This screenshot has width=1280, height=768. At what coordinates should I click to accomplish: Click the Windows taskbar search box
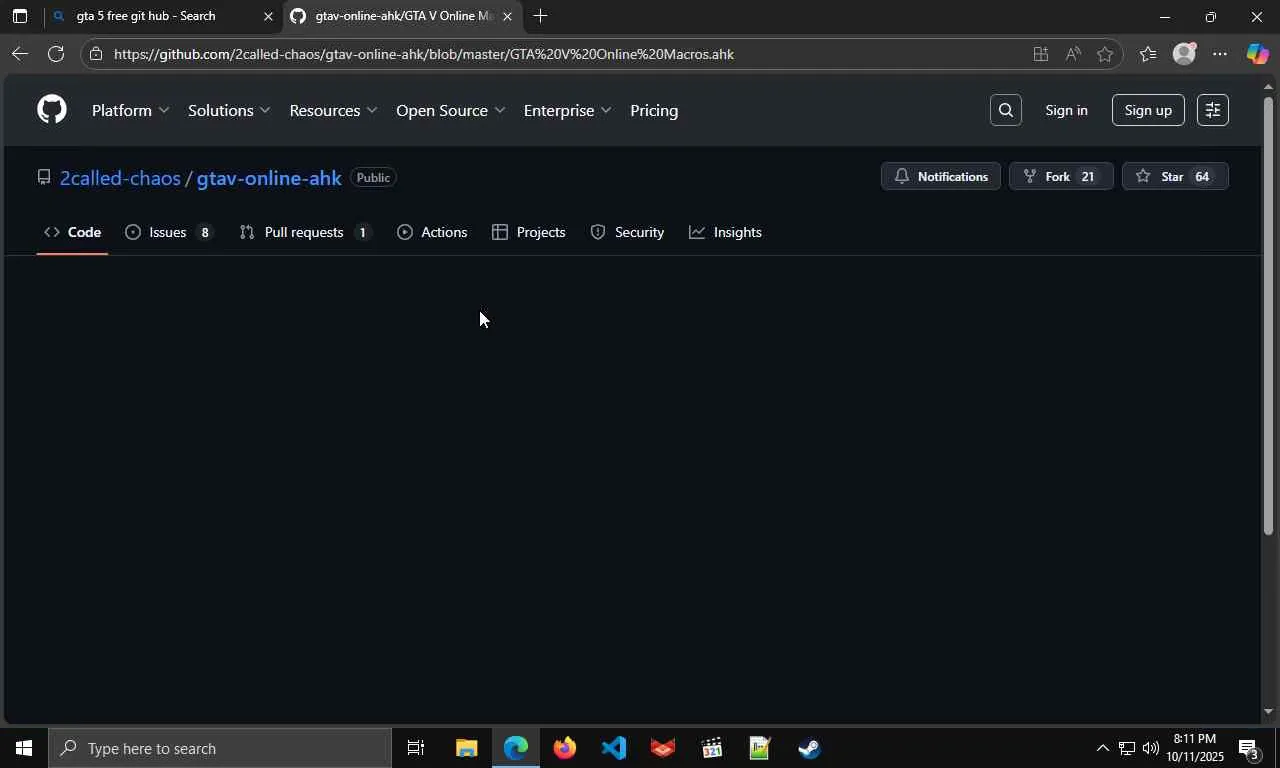pyautogui.click(x=219, y=748)
